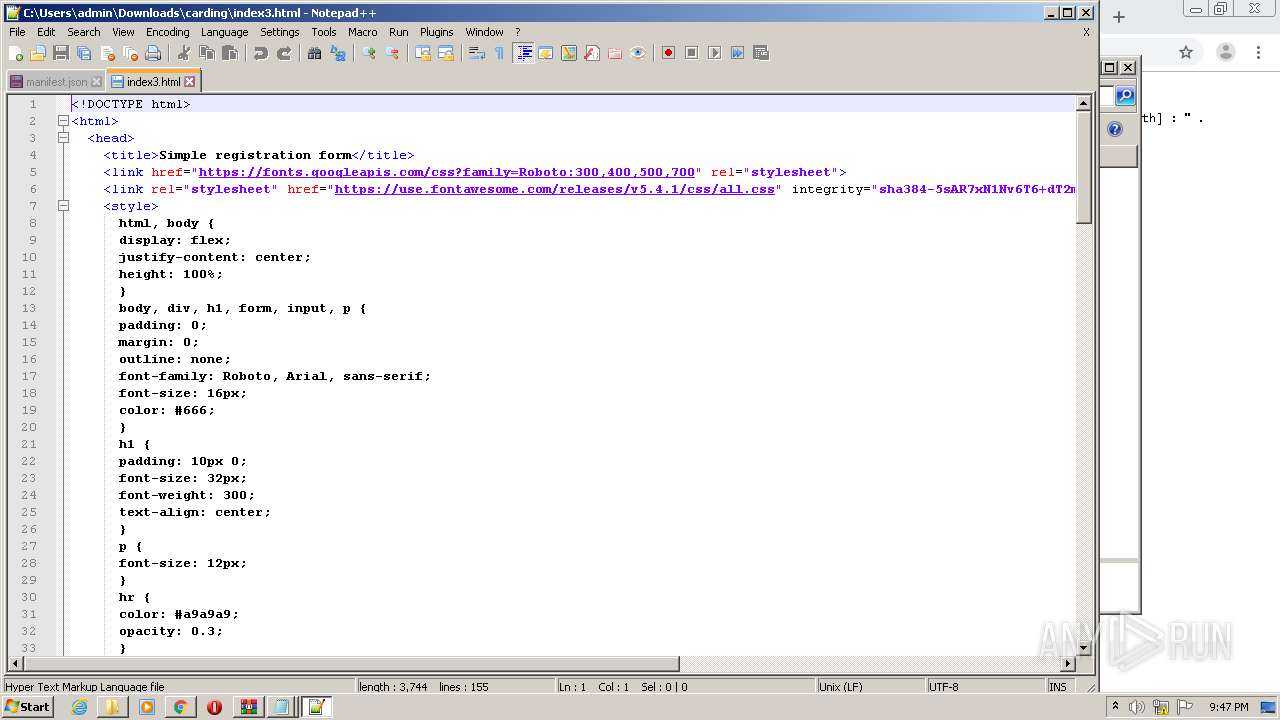Switch to manifest.json tab

click(55, 82)
